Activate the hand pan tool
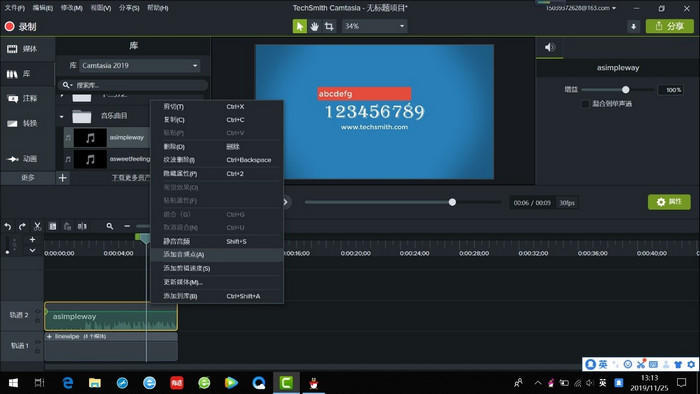Viewport: 700px width, 394px height. (x=315, y=26)
